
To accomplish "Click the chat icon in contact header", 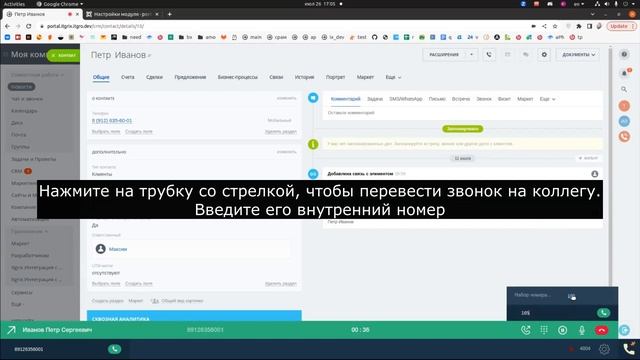I will click(x=526, y=54).
